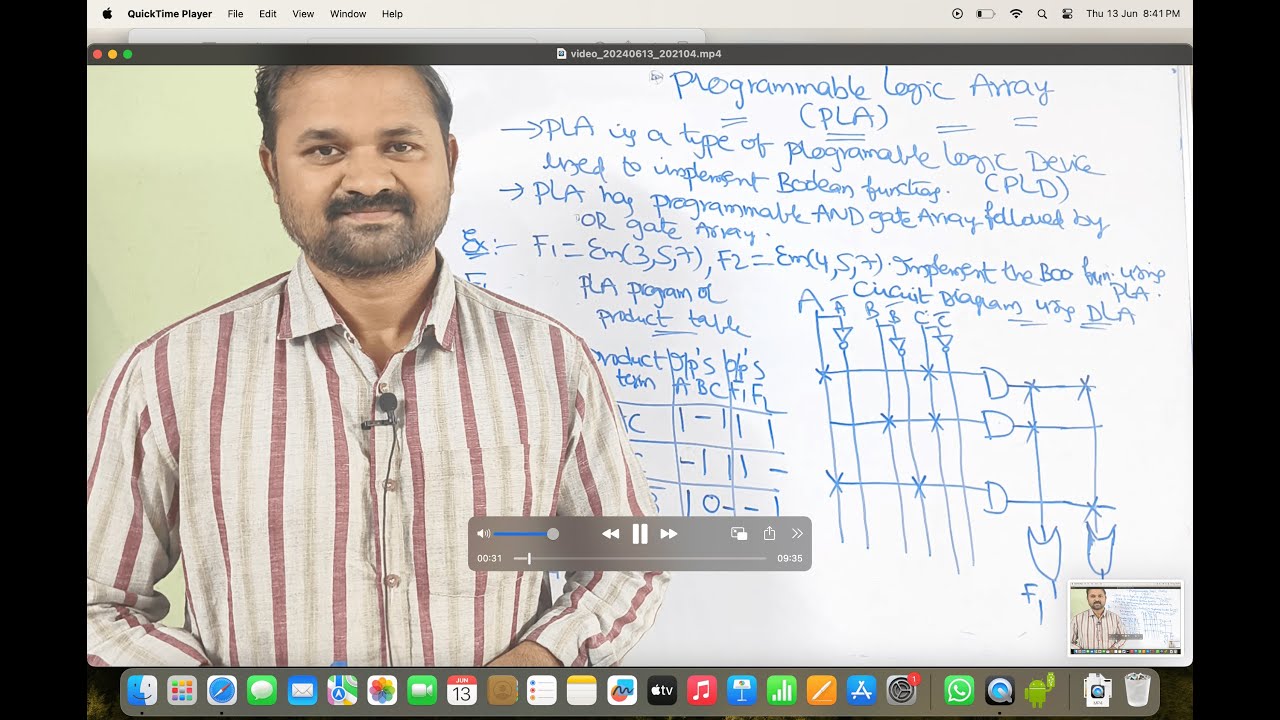Open Messages from the dock
Viewport: 1280px width, 720px height.
262,690
